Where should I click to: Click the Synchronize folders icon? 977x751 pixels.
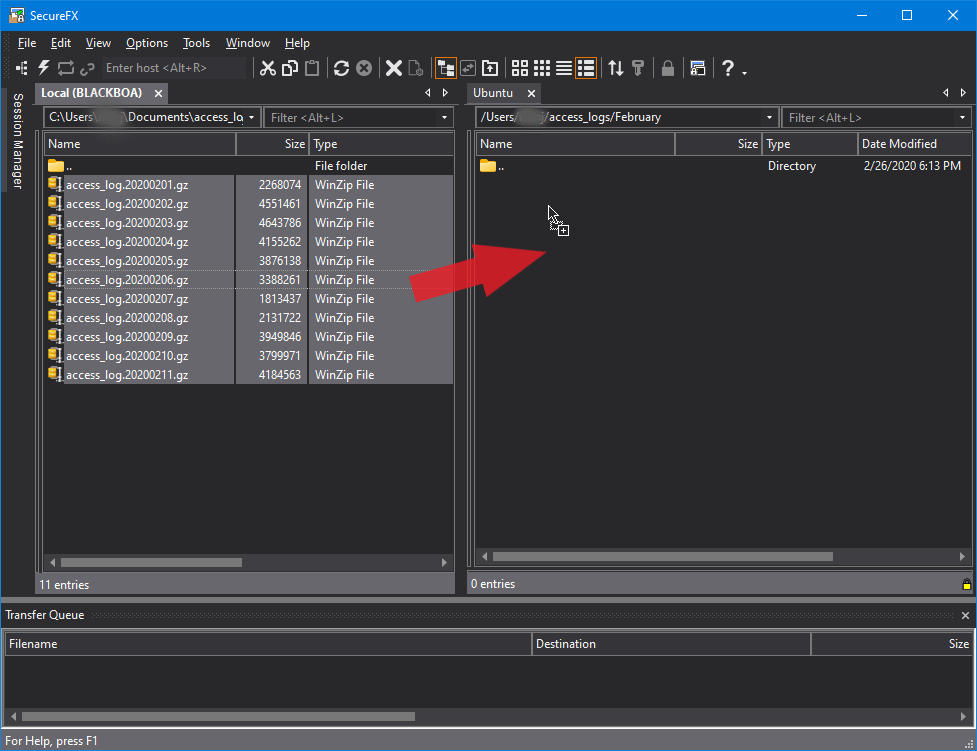(x=468, y=68)
